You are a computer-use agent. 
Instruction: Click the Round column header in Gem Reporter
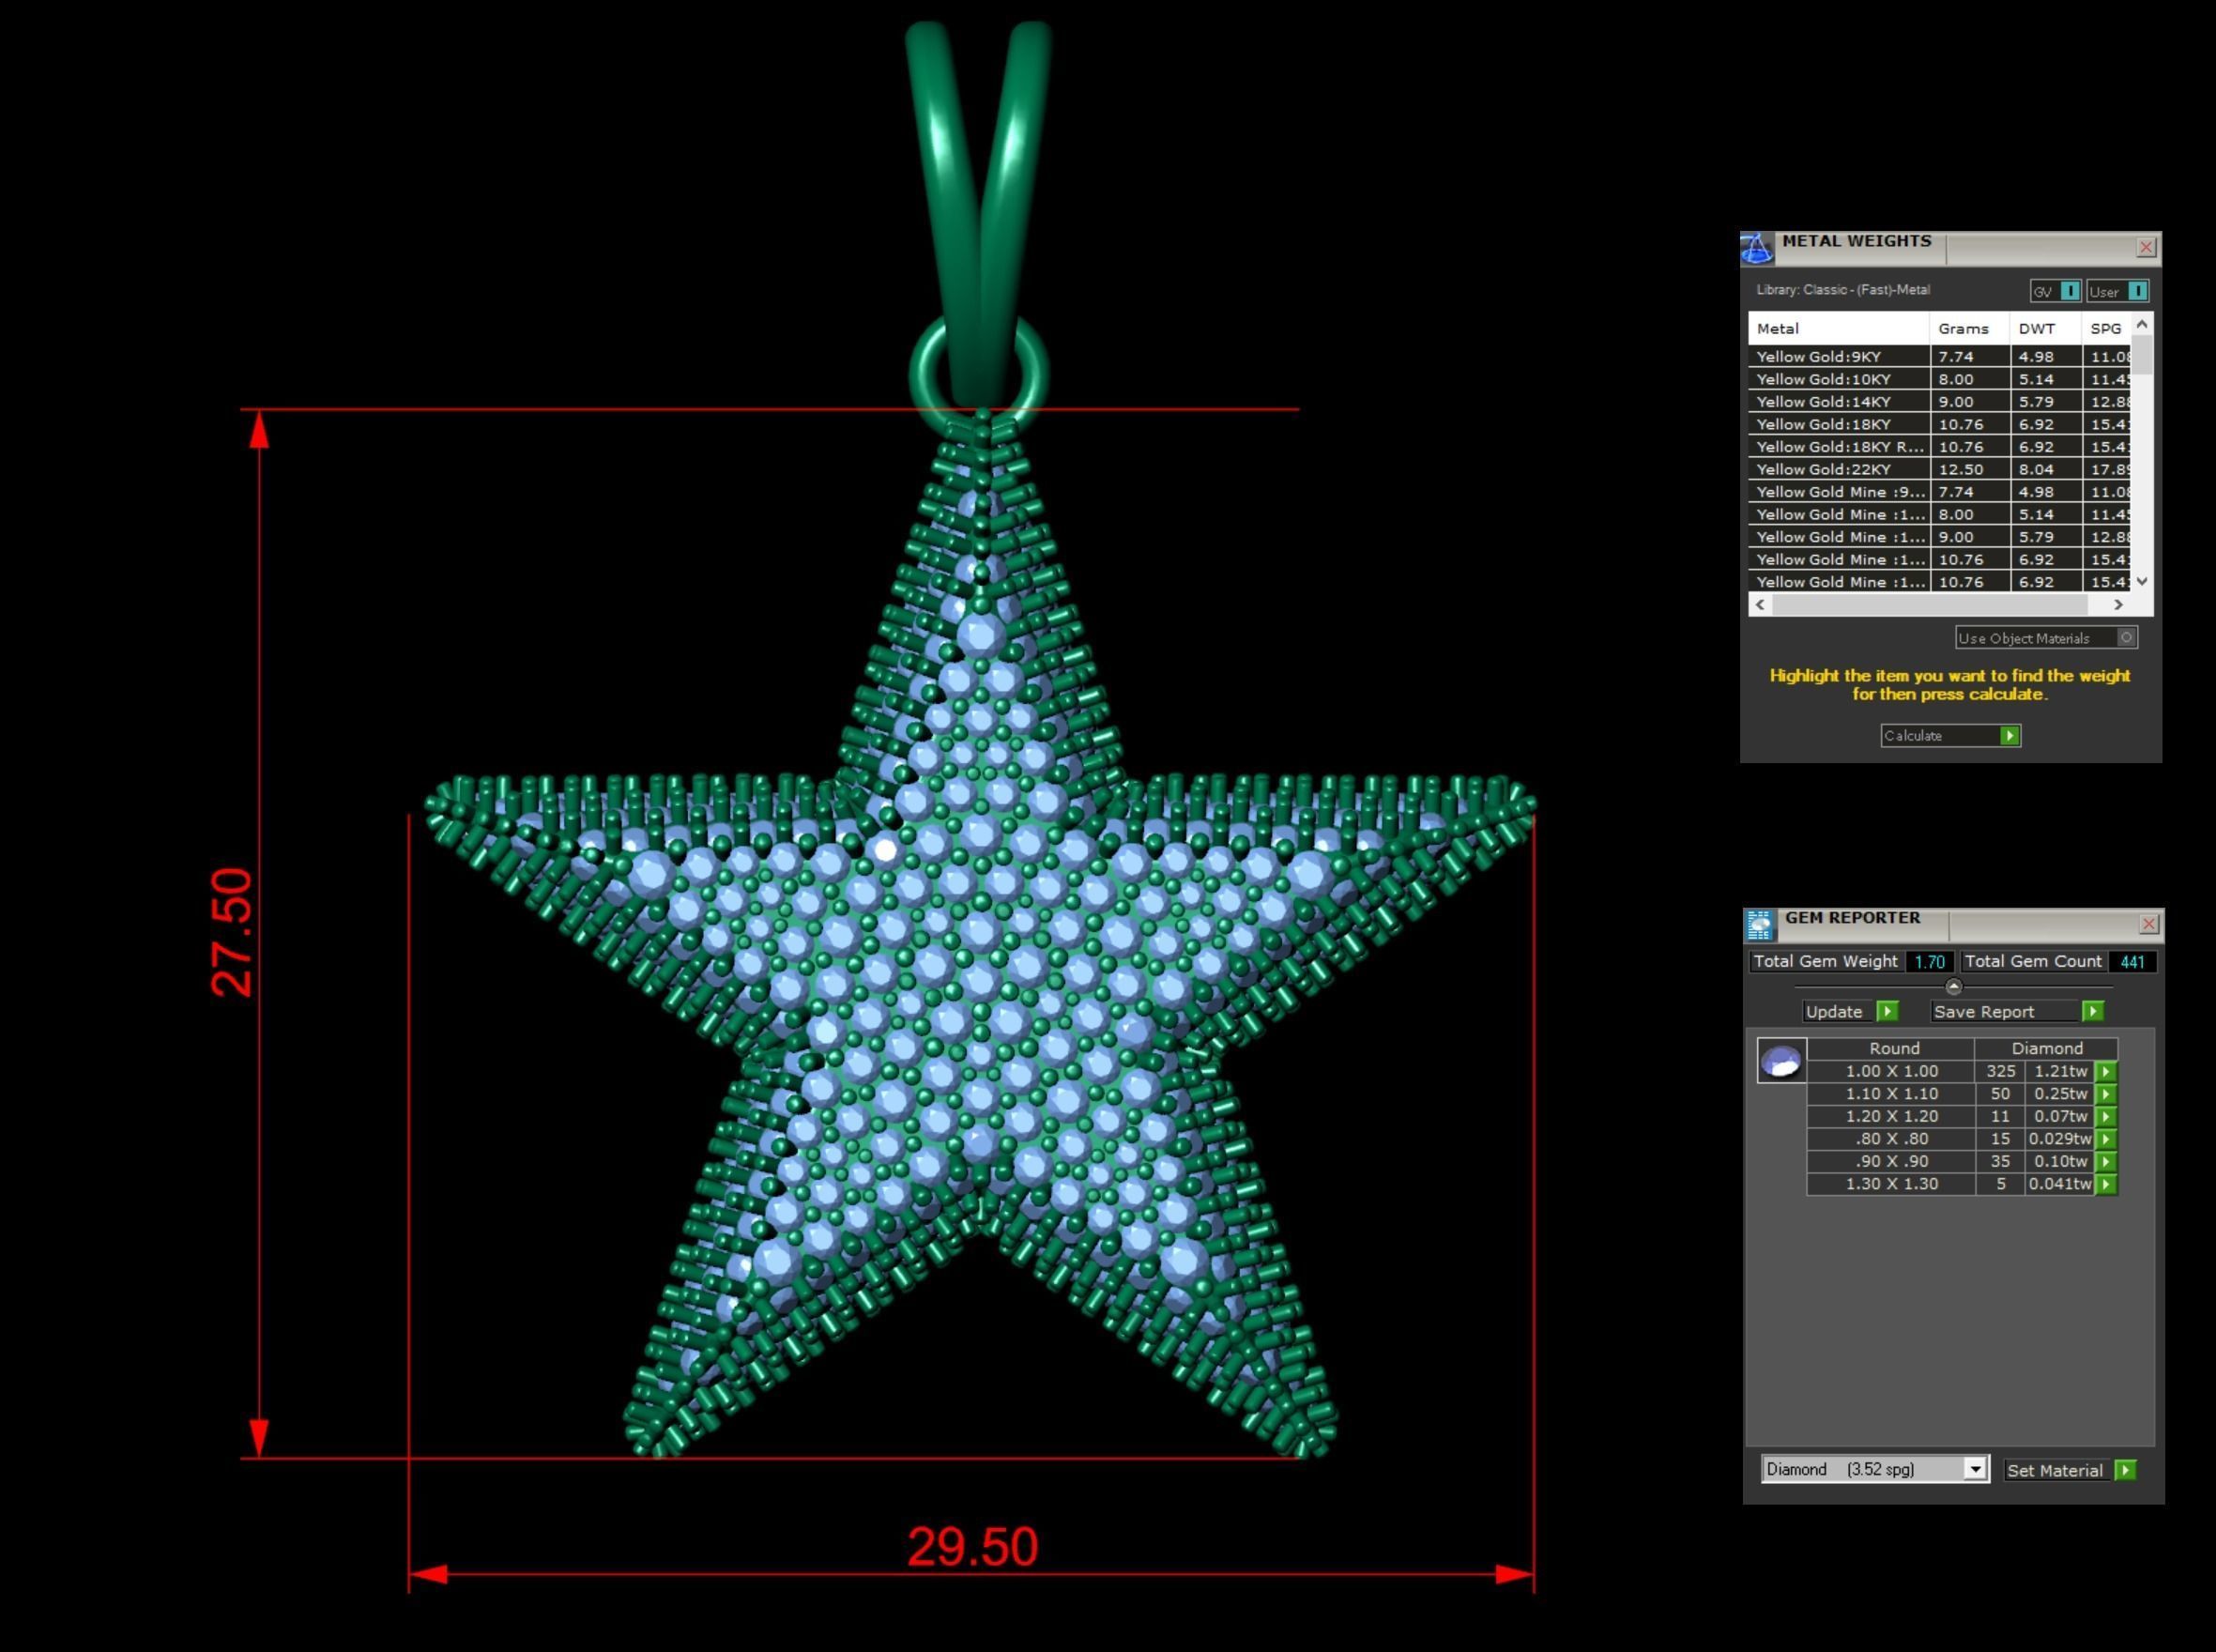click(x=1891, y=1048)
